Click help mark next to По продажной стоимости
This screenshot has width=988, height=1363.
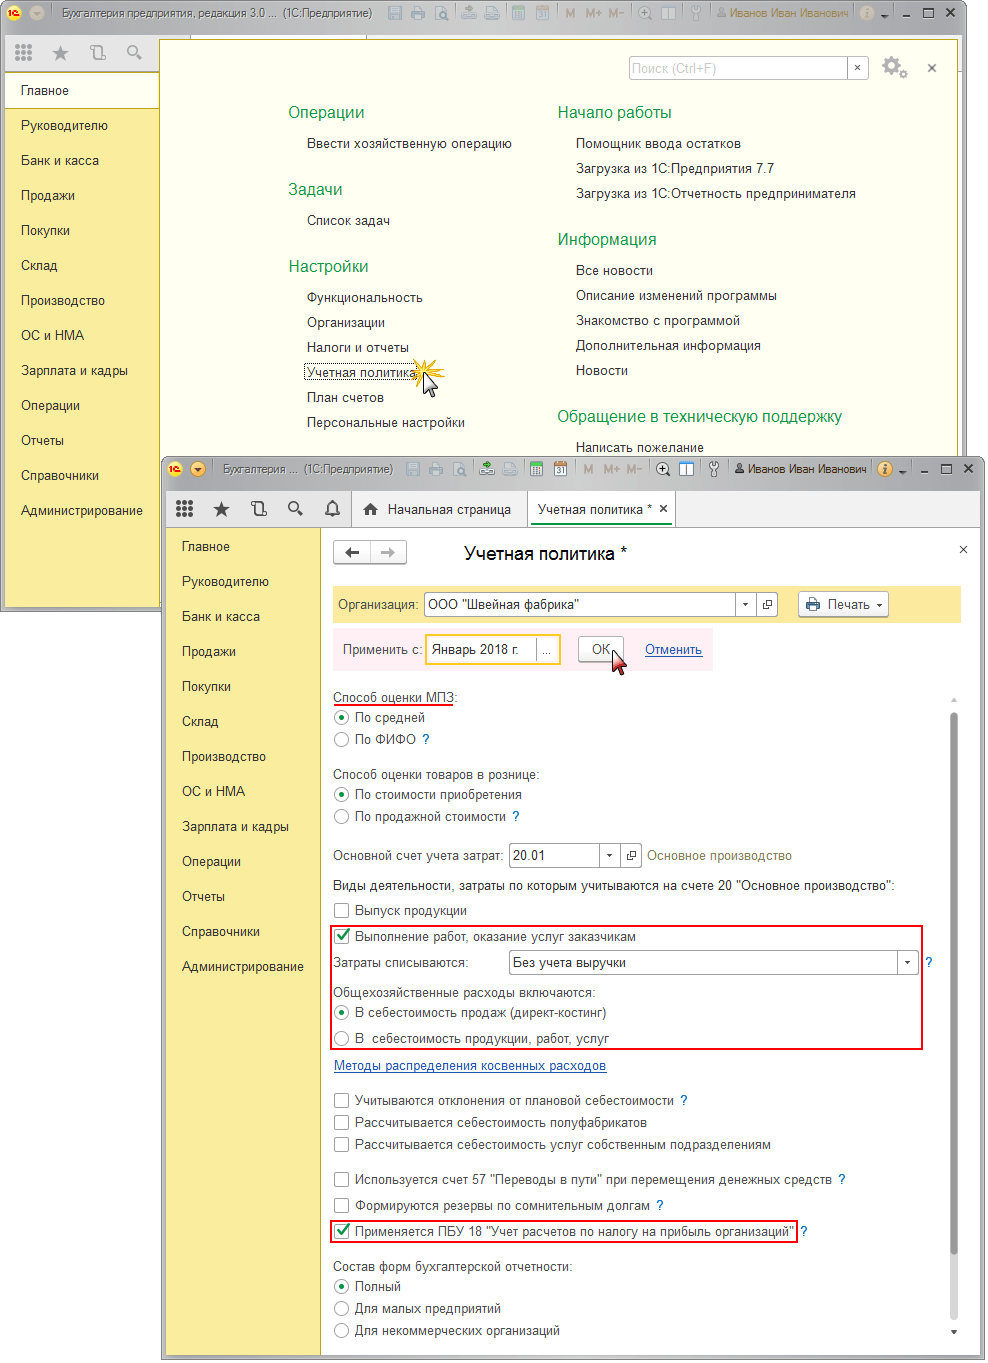tap(516, 816)
